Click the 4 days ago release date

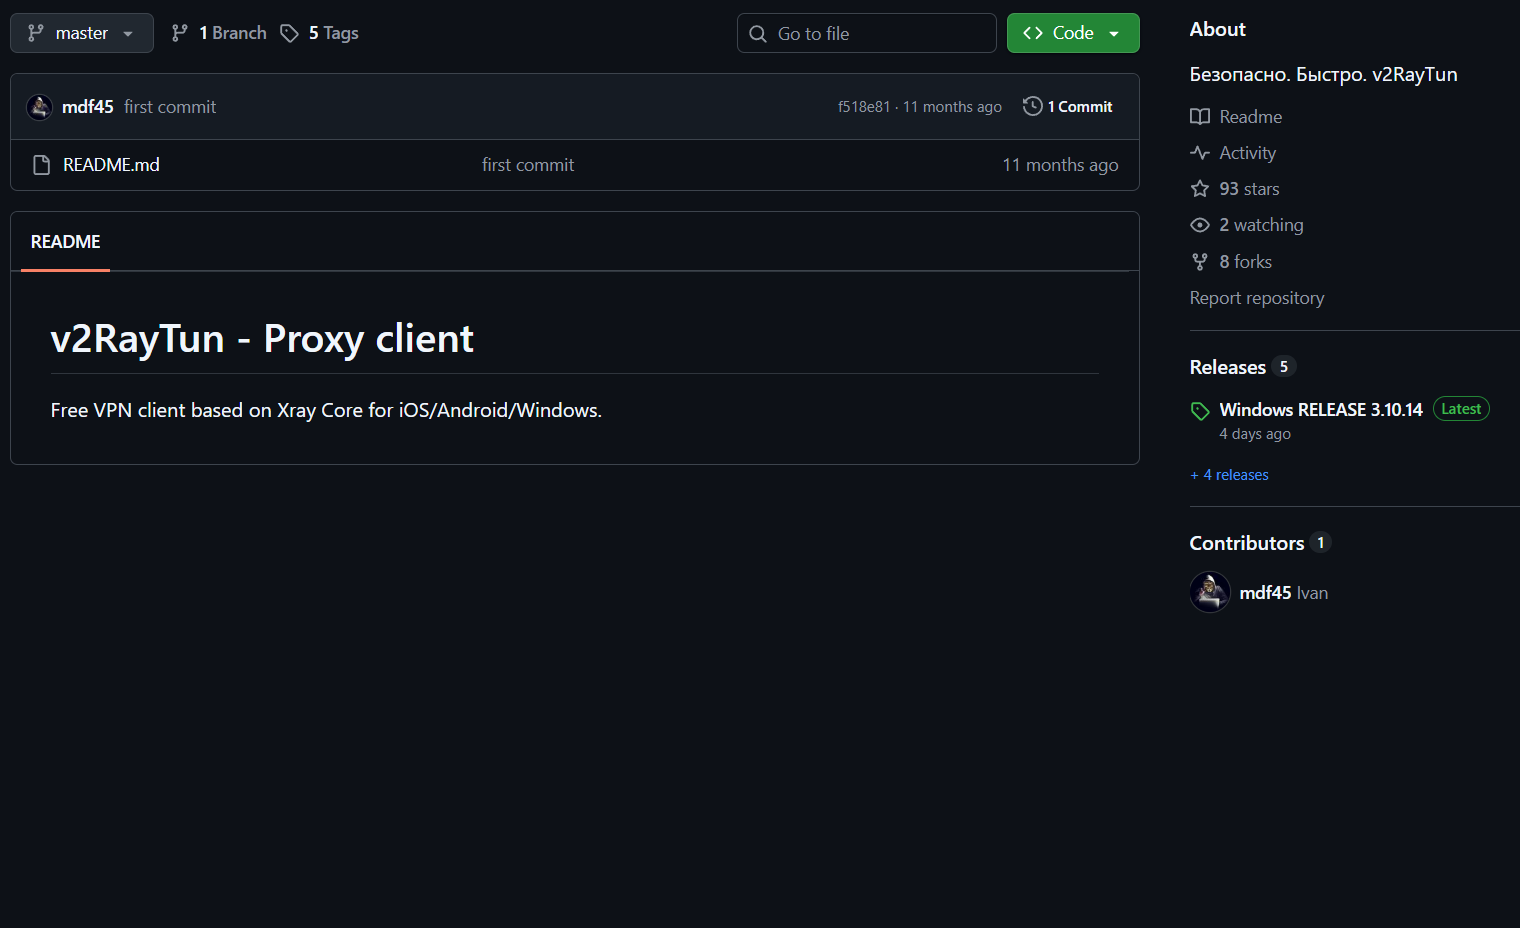pyautogui.click(x=1255, y=434)
